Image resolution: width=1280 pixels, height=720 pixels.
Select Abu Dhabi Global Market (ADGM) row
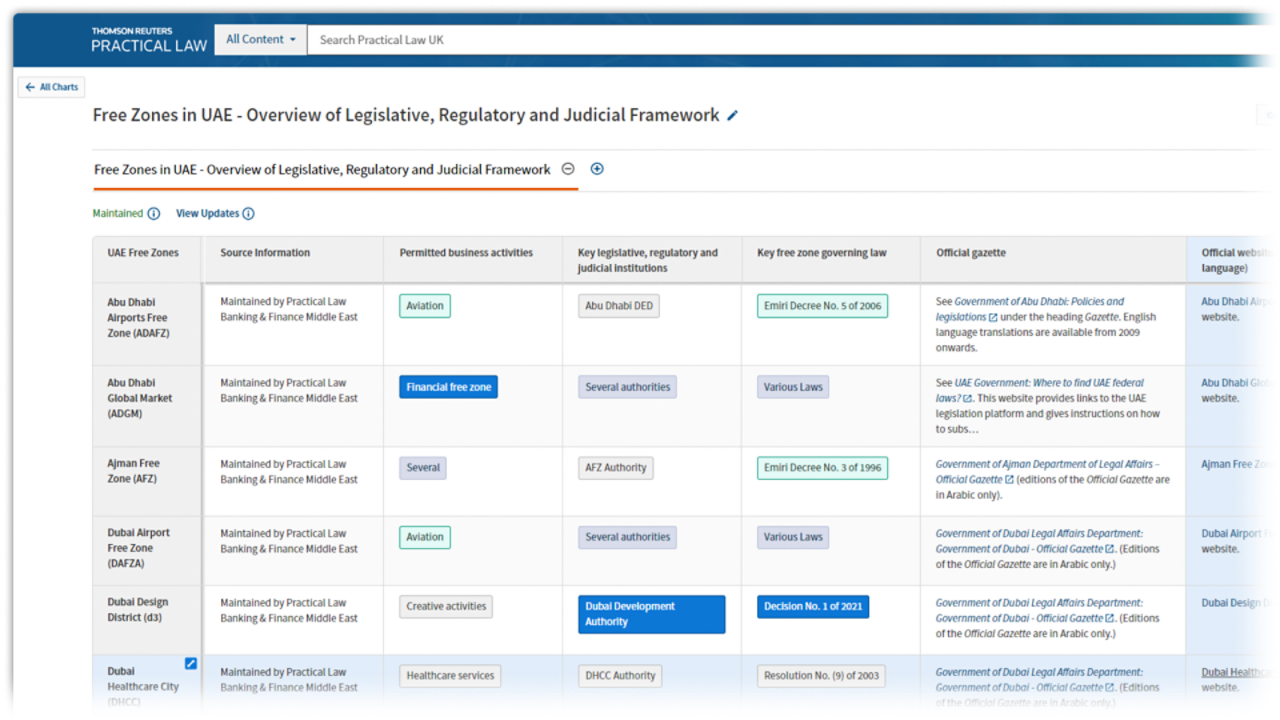coord(140,398)
